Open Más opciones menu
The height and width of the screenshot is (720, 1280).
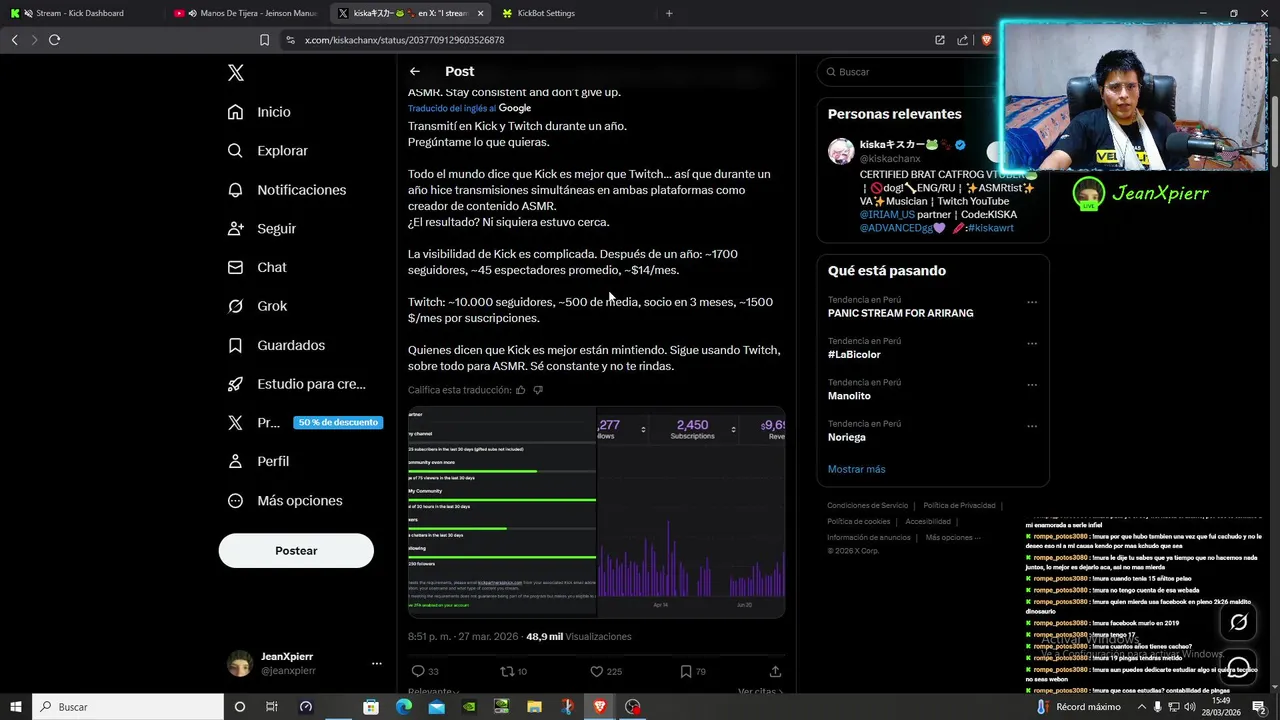[x=285, y=501]
